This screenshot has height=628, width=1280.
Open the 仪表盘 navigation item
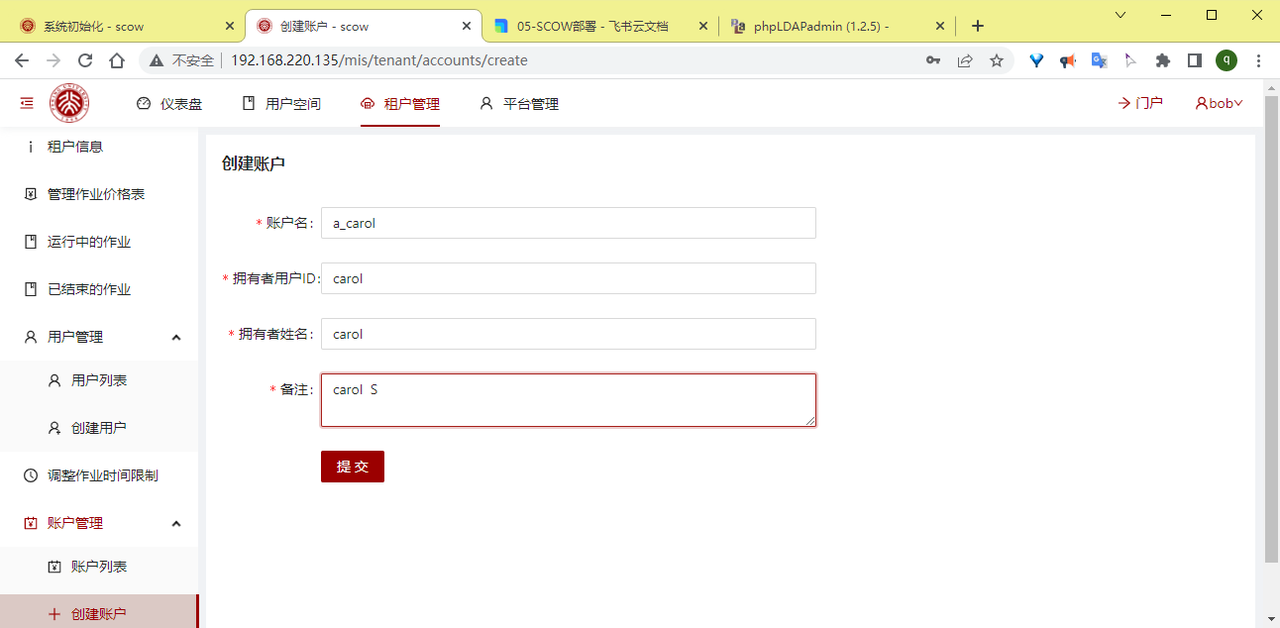click(x=169, y=103)
